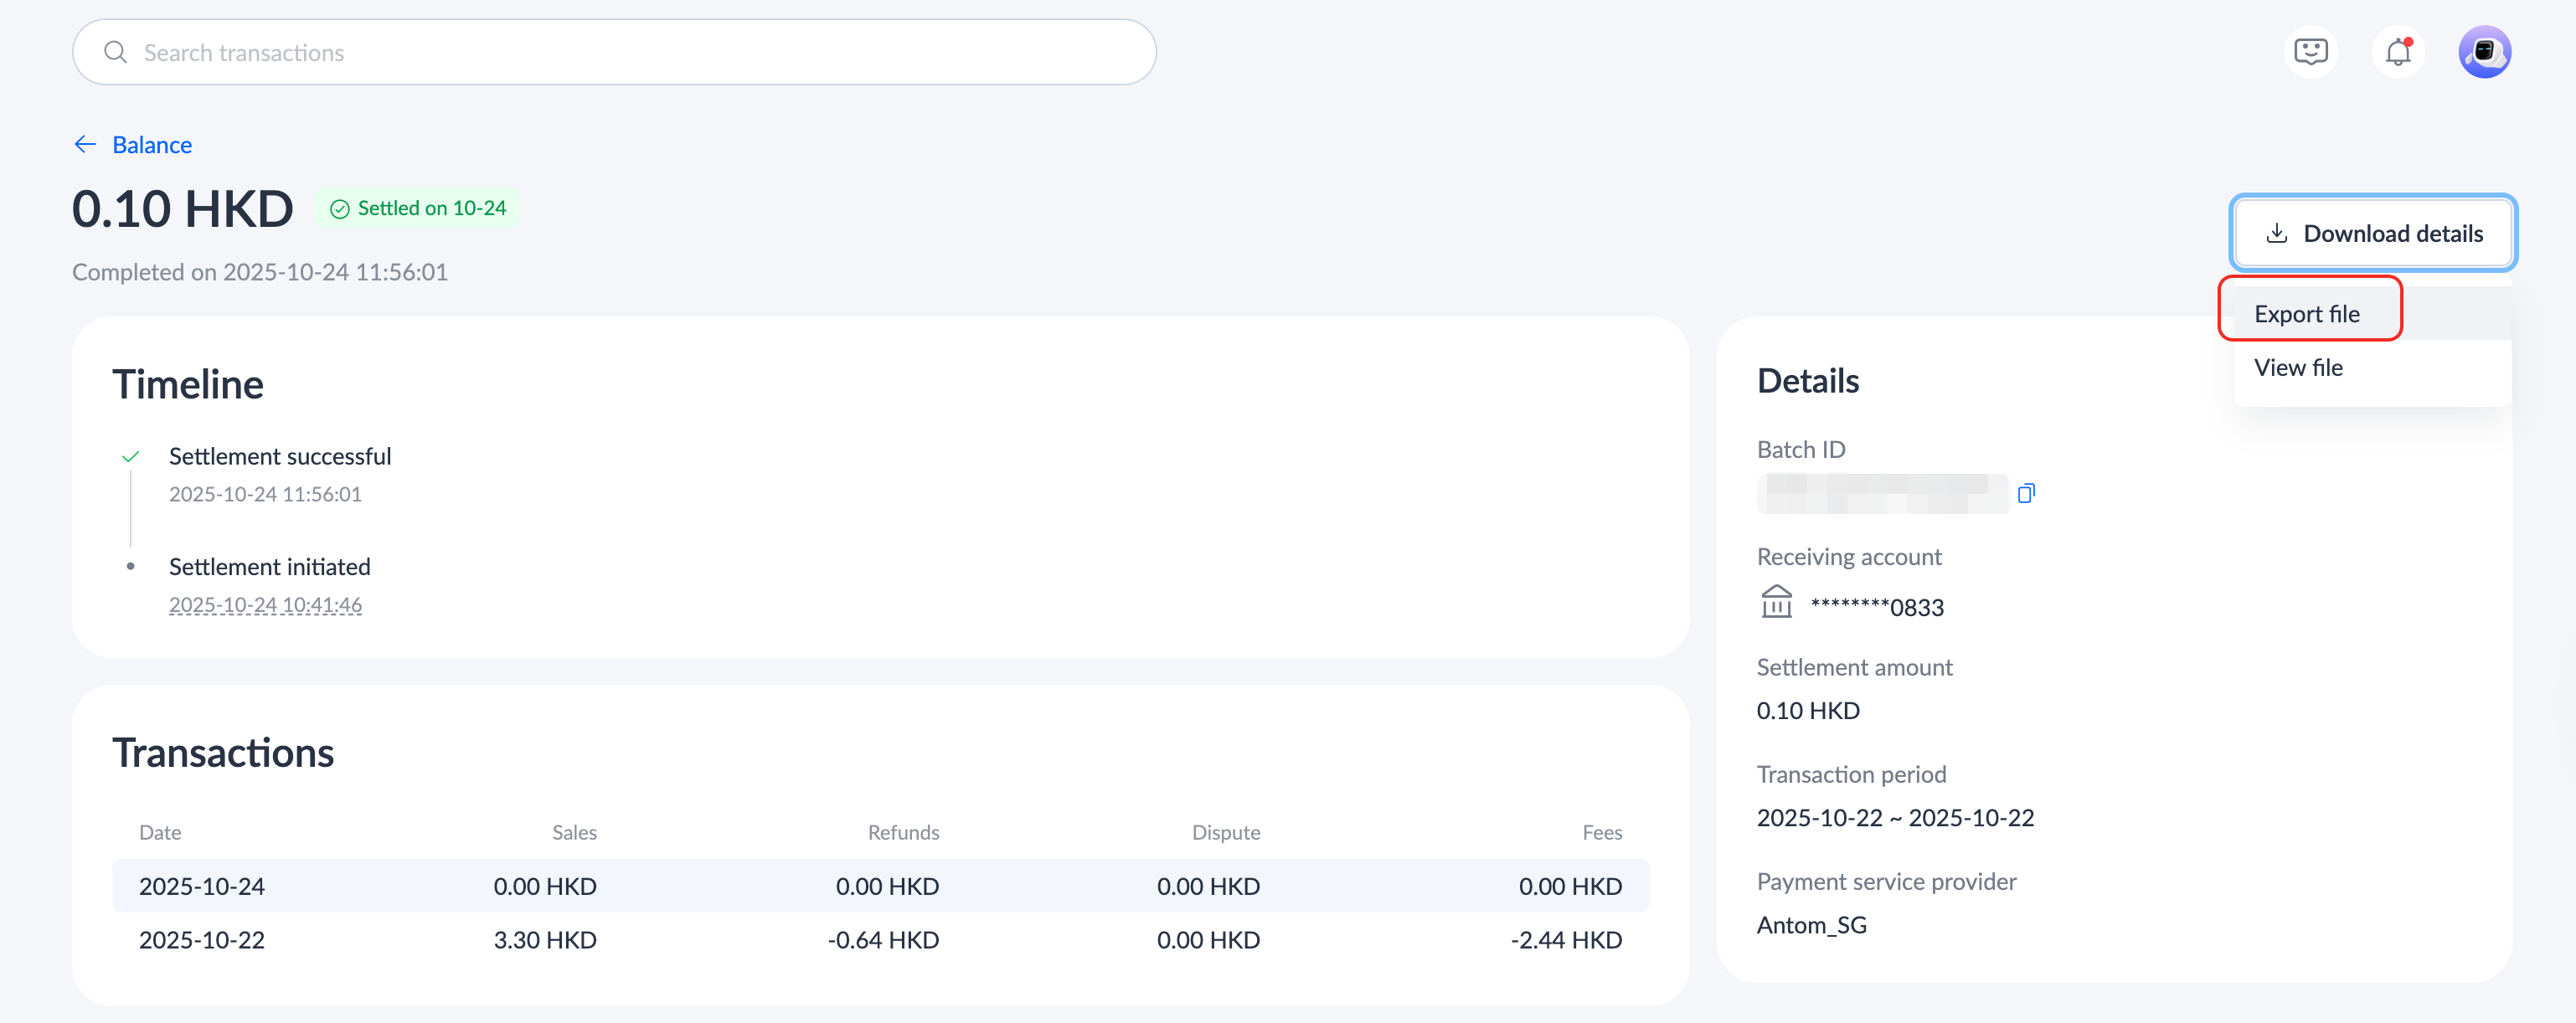Copy the Batch ID
The width and height of the screenshot is (2576, 1023).
click(x=2026, y=493)
